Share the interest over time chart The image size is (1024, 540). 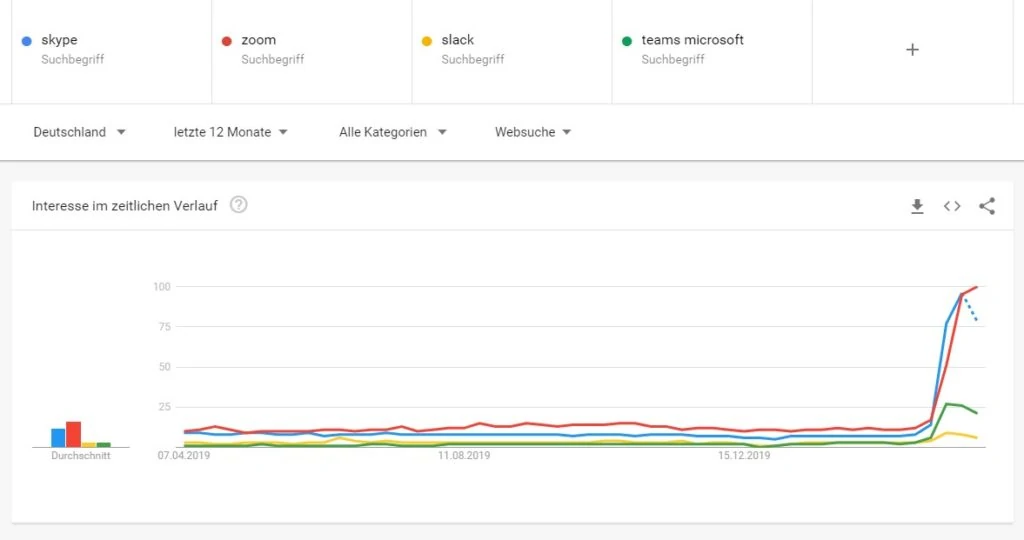[987, 206]
